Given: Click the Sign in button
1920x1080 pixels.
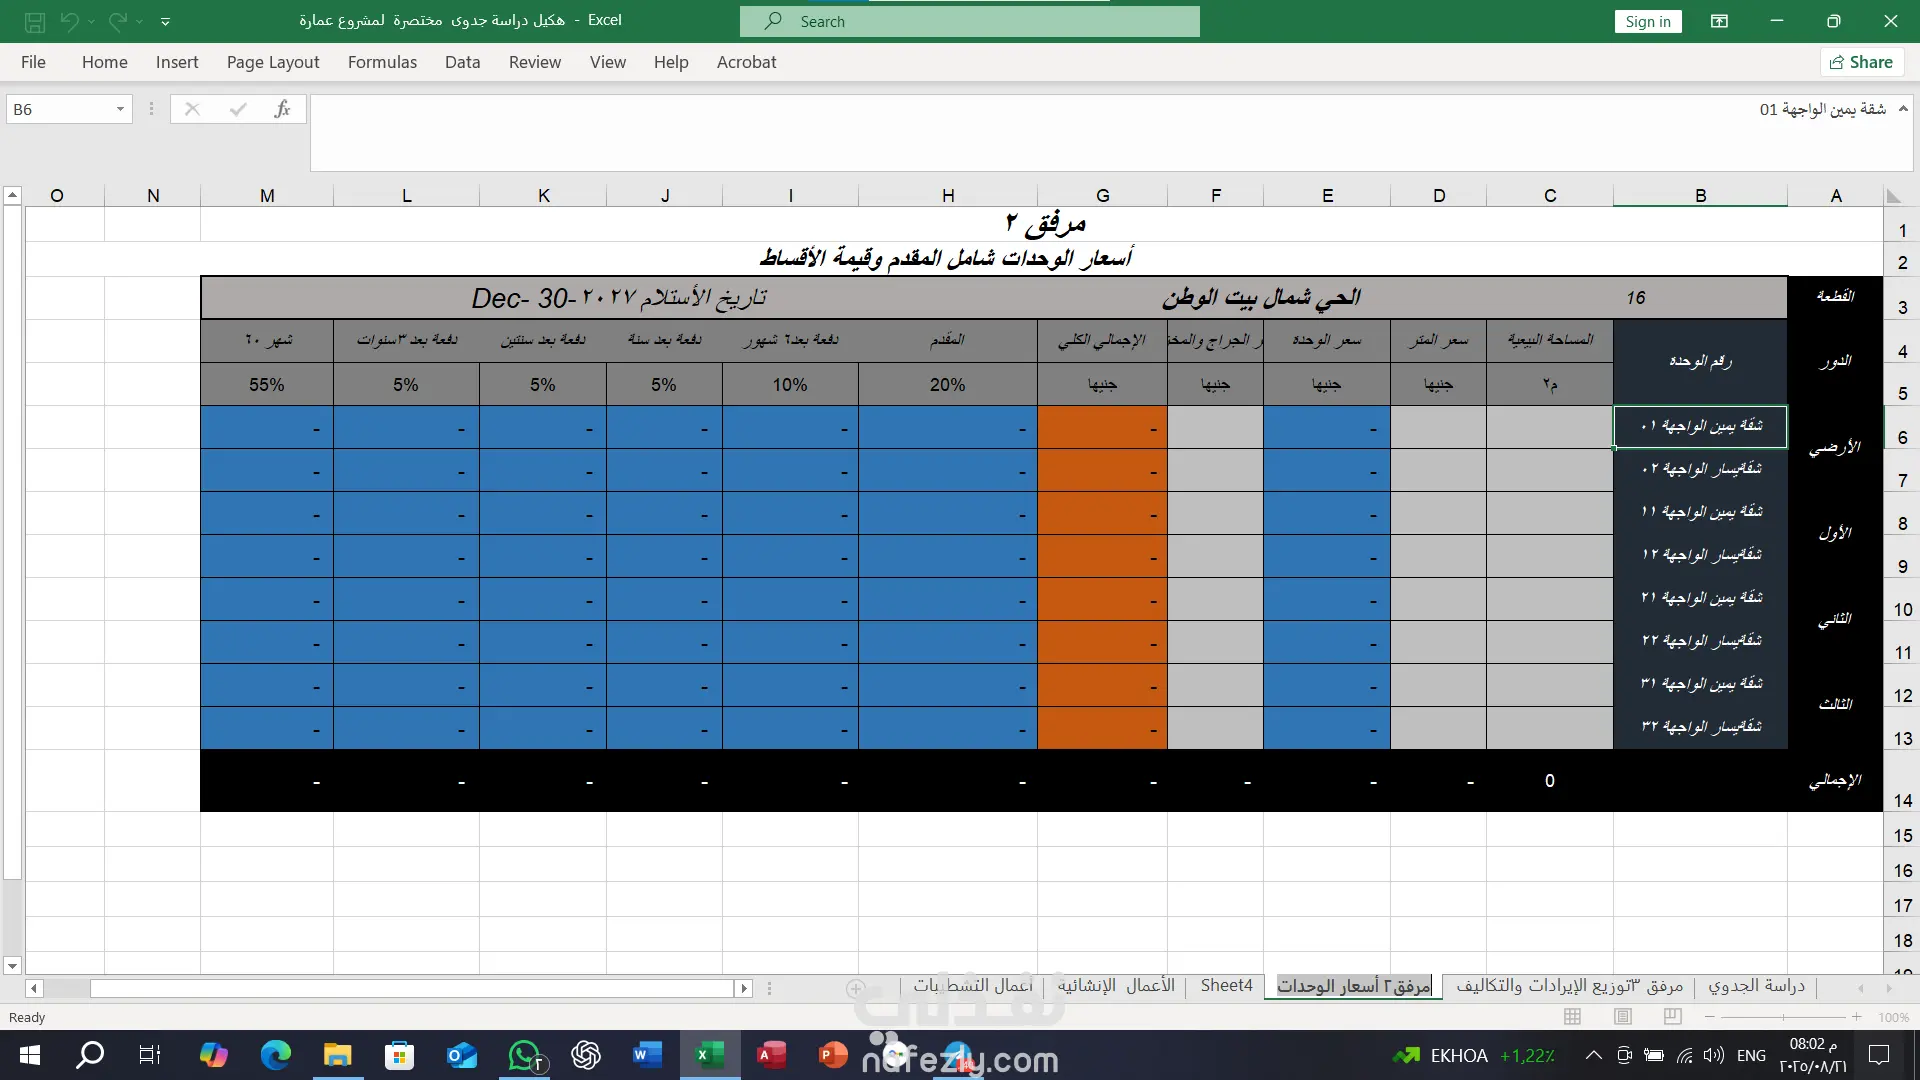Looking at the screenshot, I should coord(1647,22).
